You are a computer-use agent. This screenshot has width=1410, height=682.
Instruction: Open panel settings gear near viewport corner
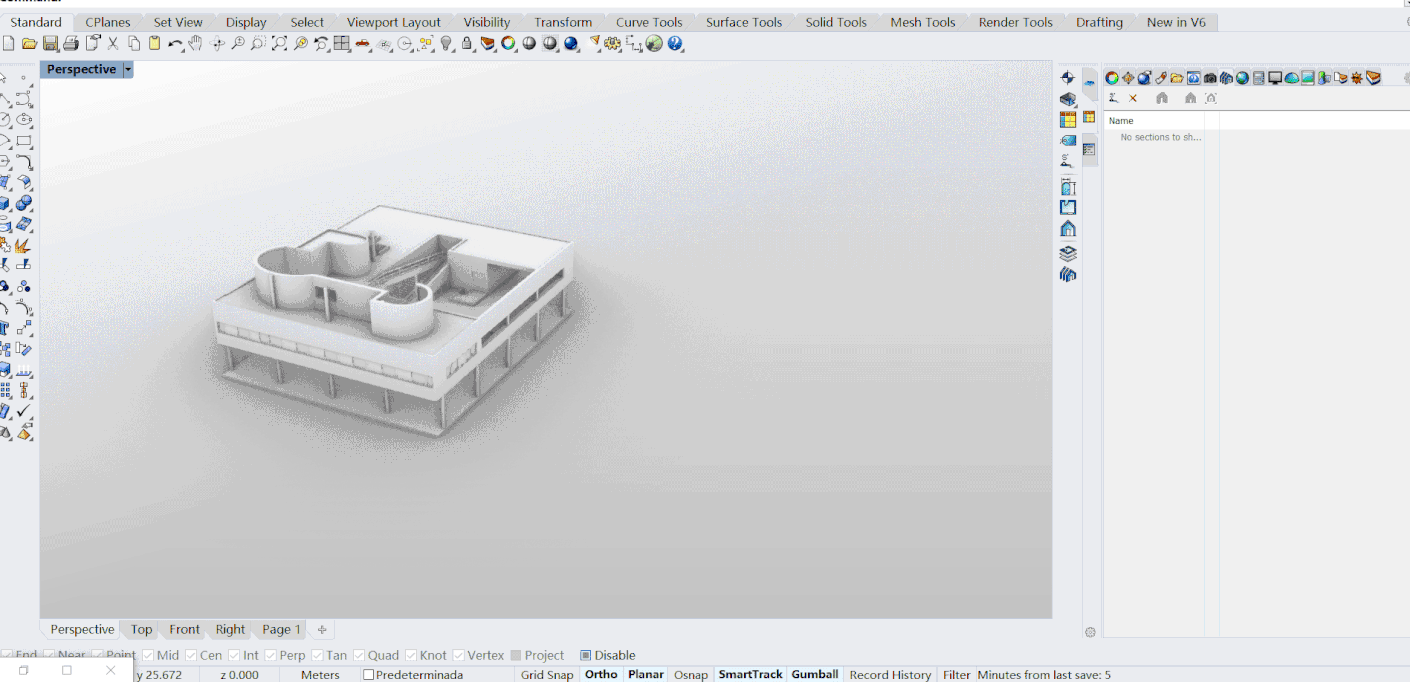1090,632
